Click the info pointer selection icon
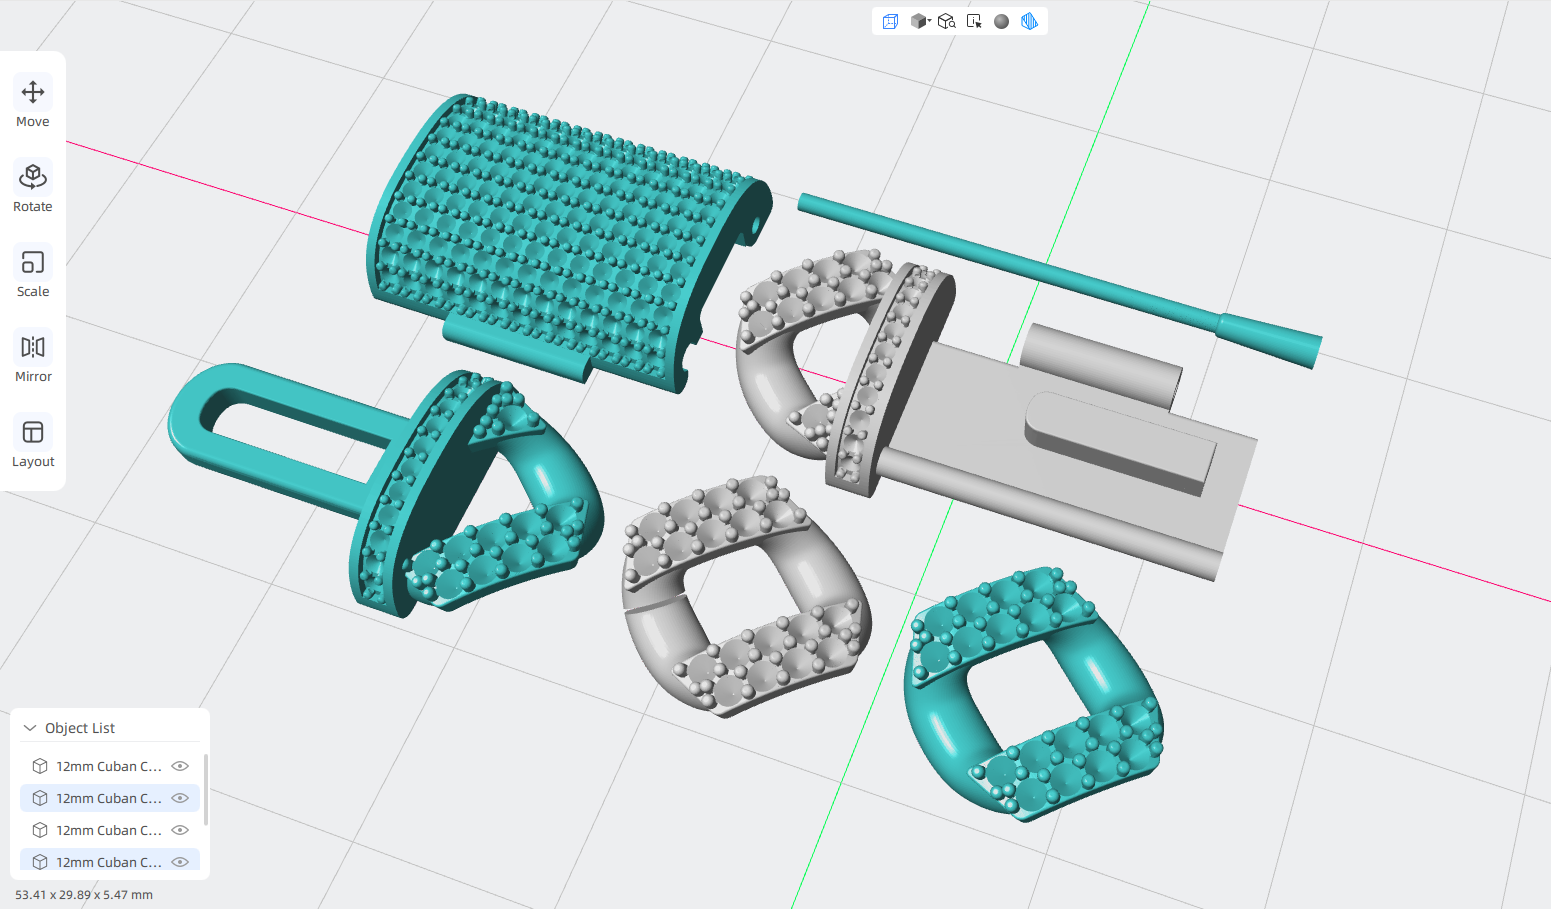This screenshot has height=909, width=1551. click(x=974, y=21)
